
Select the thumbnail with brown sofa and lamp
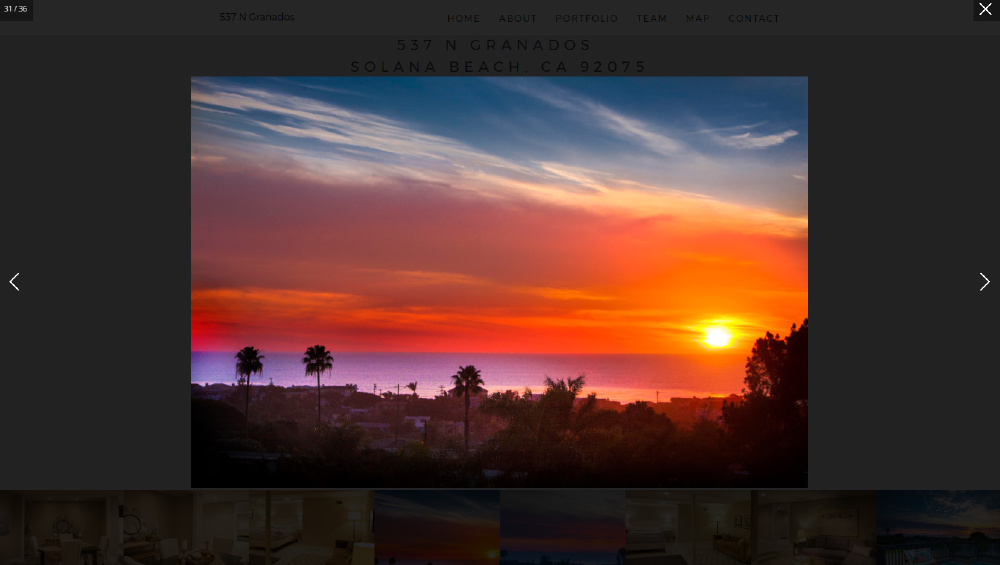[x=688, y=527]
